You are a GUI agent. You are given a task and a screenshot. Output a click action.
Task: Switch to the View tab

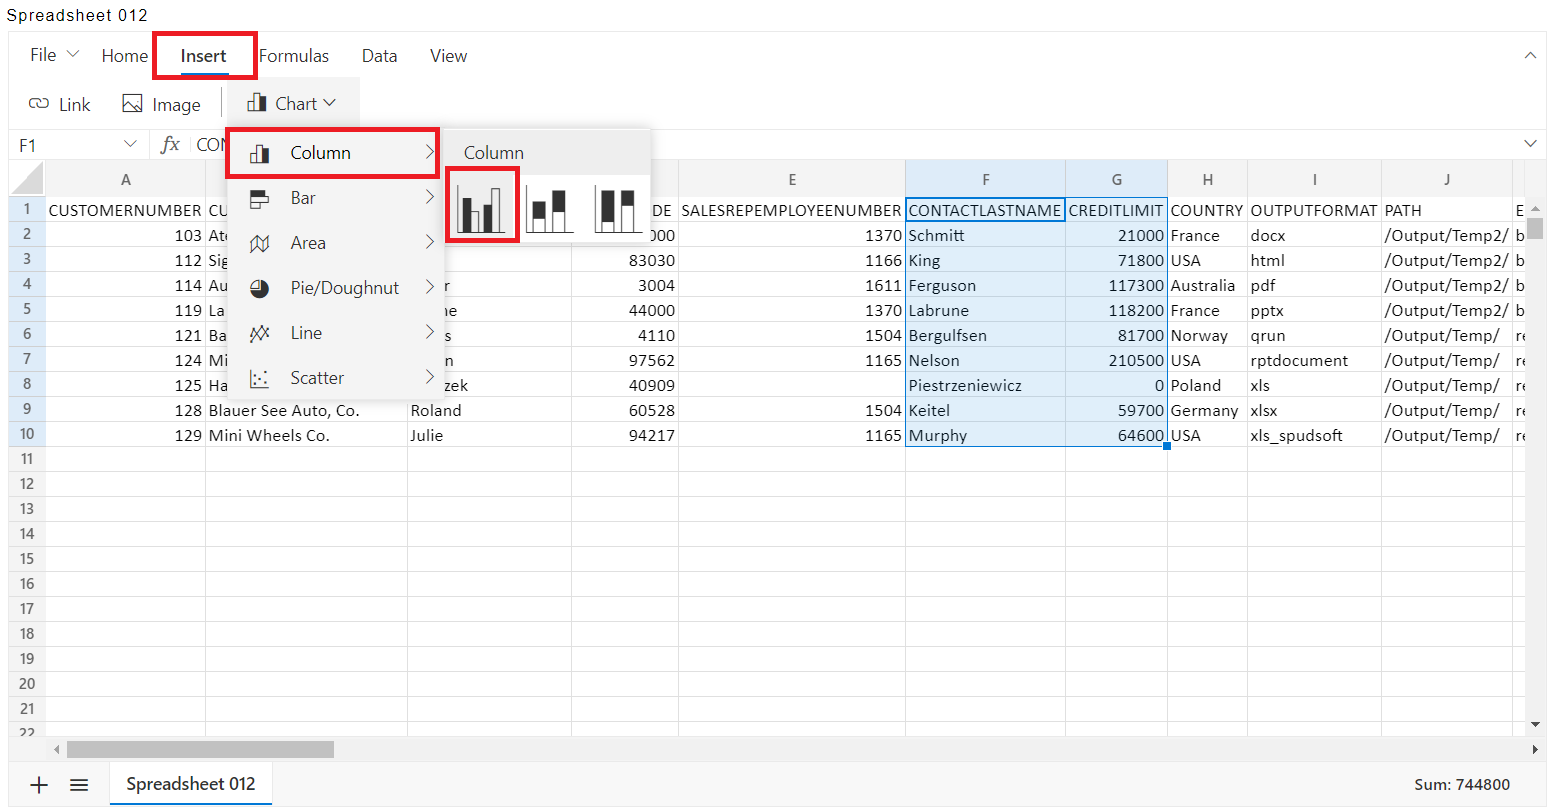point(448,56)
